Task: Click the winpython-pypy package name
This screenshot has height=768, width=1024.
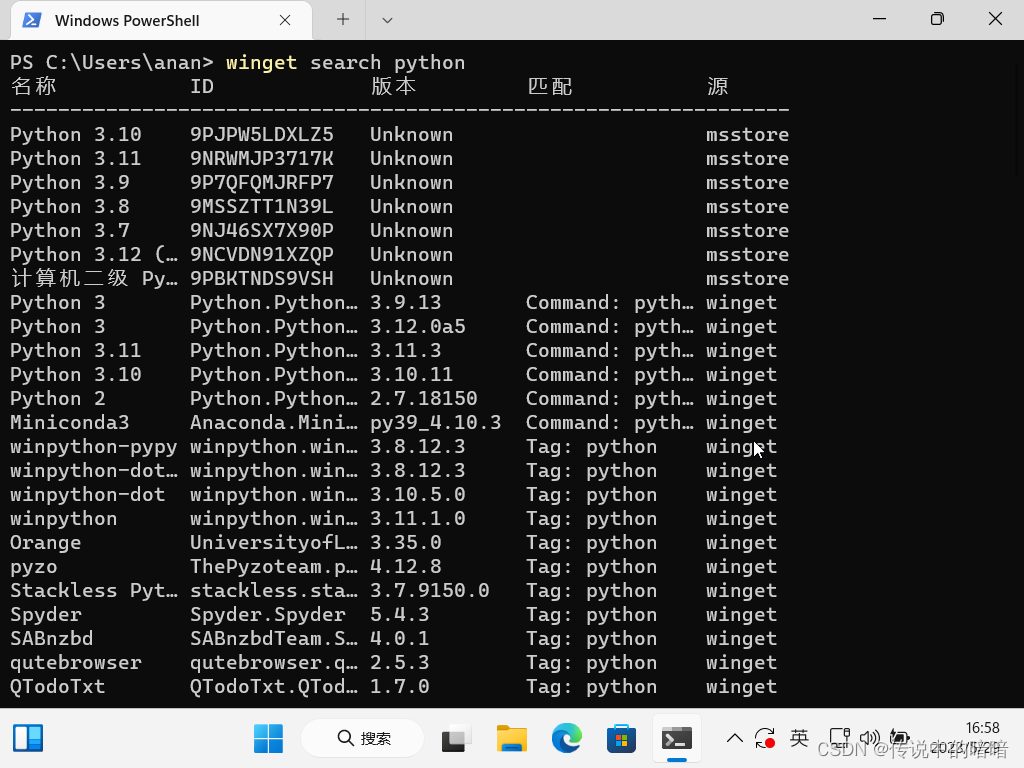Action: [93, 447]
